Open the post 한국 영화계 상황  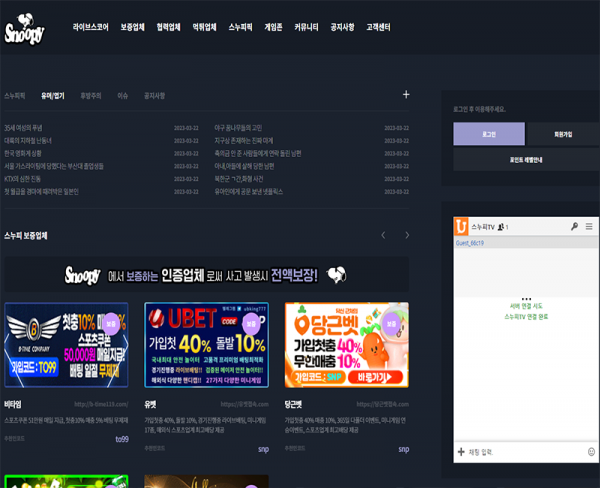(x=23, y=153)
